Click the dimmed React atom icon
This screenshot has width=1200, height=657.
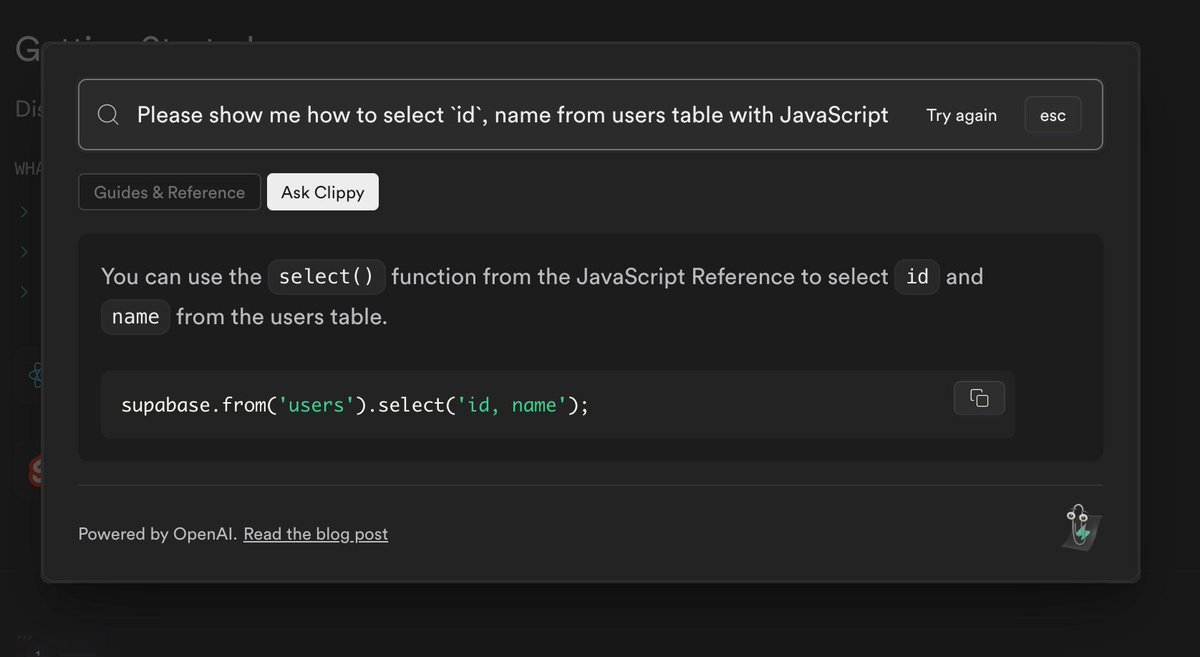pyautogui.click(x=35, y=376)
